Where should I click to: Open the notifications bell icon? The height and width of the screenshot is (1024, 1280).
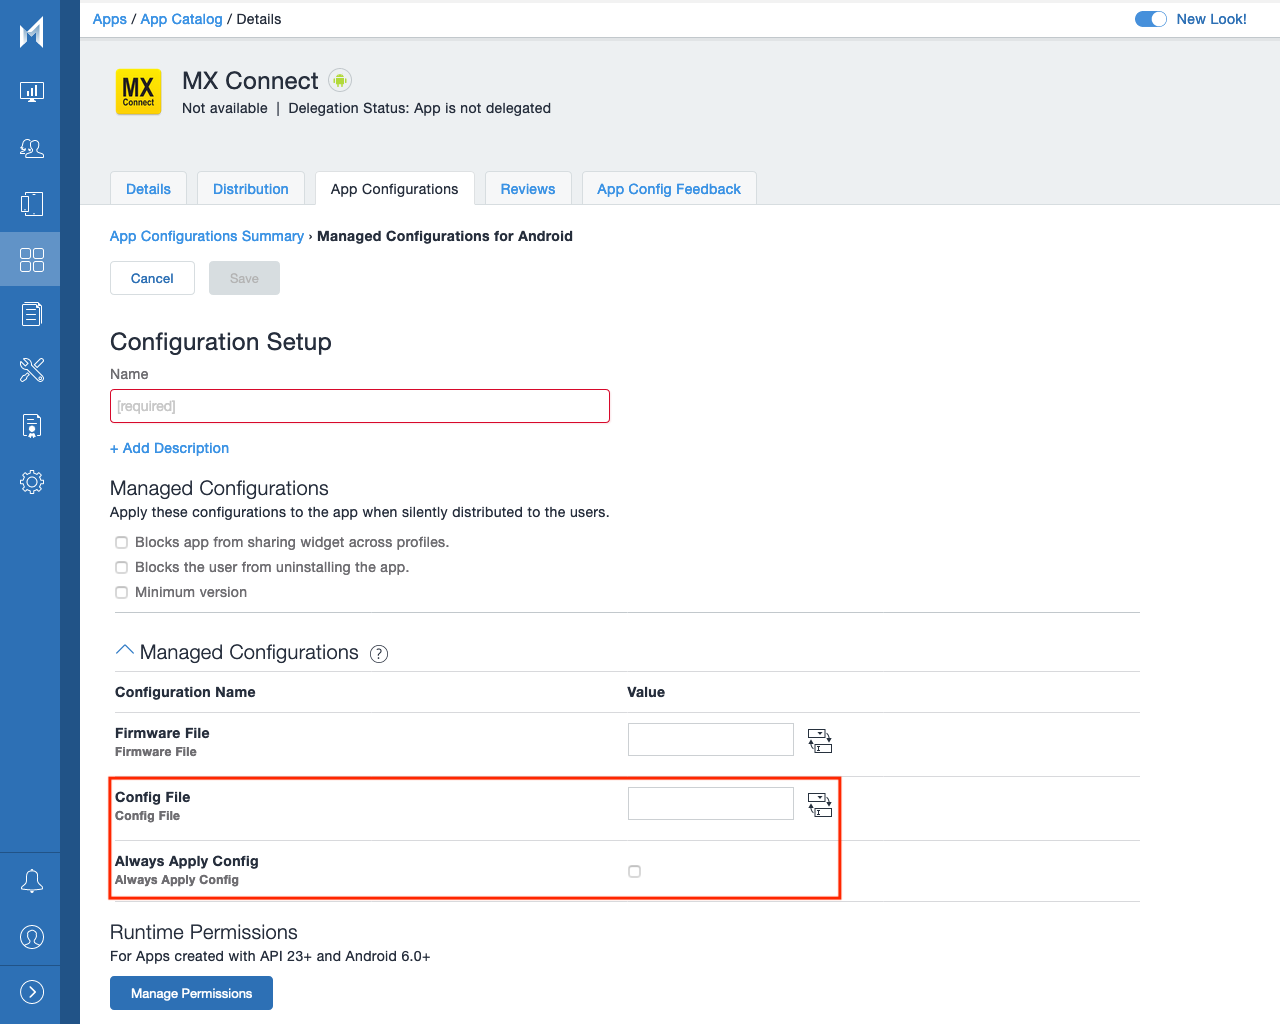[31, 881]
